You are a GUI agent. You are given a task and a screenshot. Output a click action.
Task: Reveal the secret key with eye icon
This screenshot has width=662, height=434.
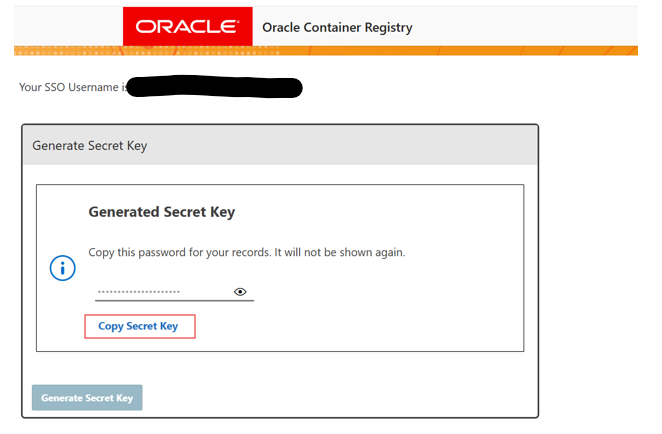point(240,292)
